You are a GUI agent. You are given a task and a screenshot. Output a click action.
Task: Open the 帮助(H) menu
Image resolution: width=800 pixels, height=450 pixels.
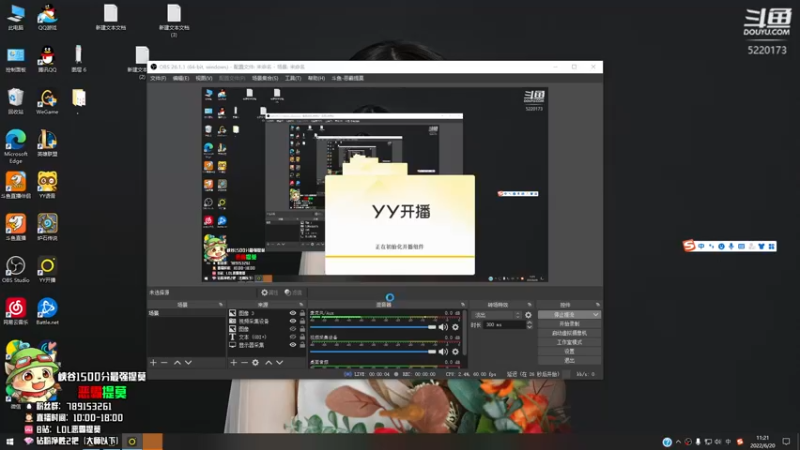point(316,78)
